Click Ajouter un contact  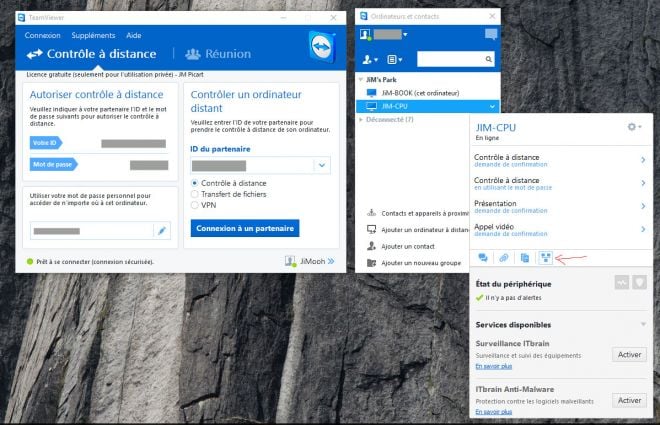click(401, 246)
